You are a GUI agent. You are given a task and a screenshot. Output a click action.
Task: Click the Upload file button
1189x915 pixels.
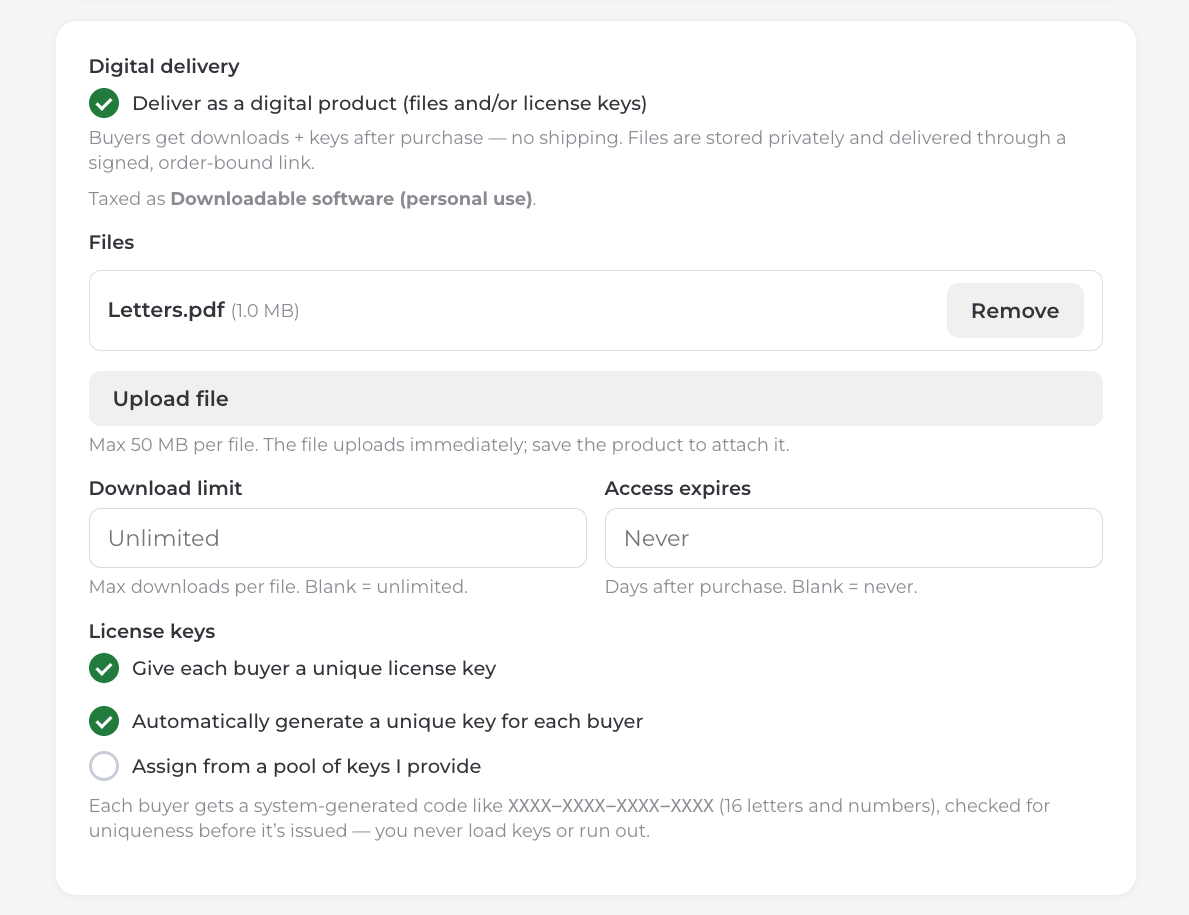[x=595, y=399]
